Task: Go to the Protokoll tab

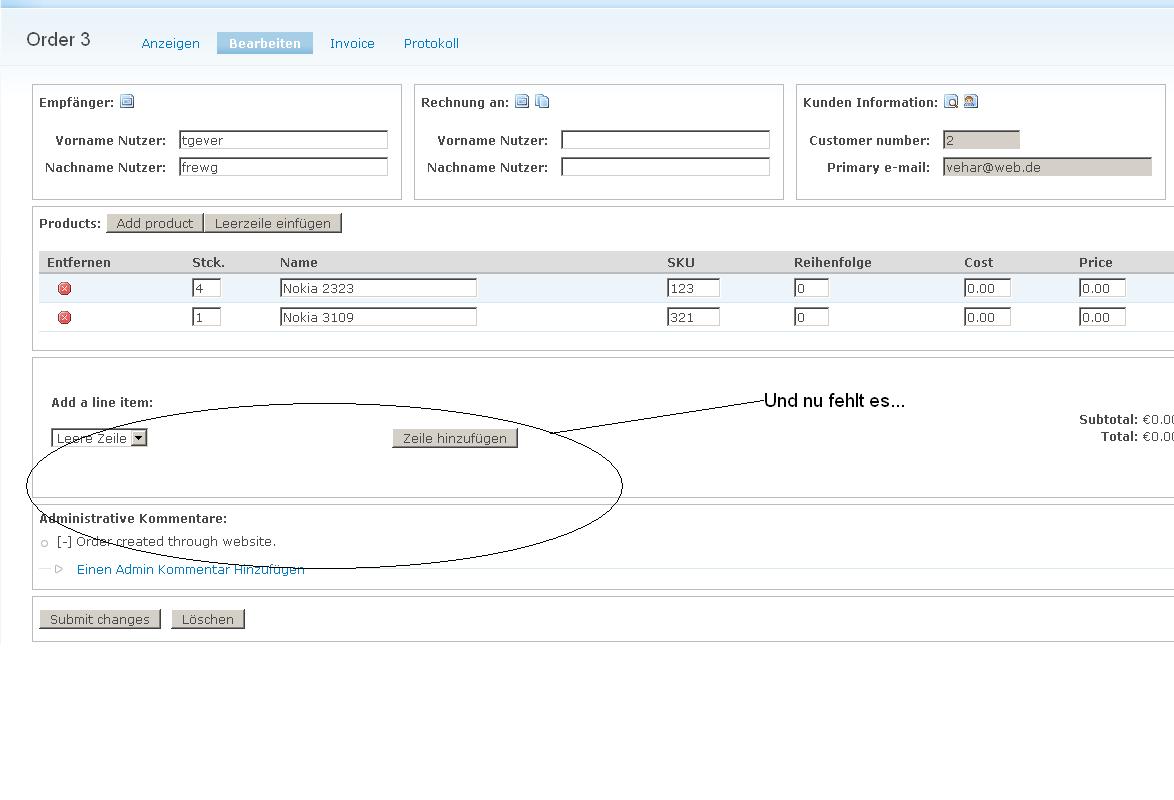Action: point(431,43)
